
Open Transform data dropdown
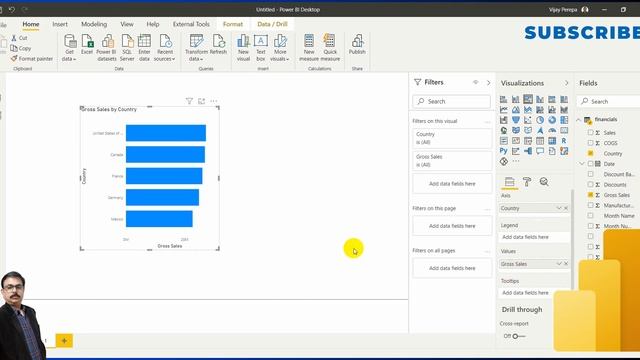[x=196, y=47]
